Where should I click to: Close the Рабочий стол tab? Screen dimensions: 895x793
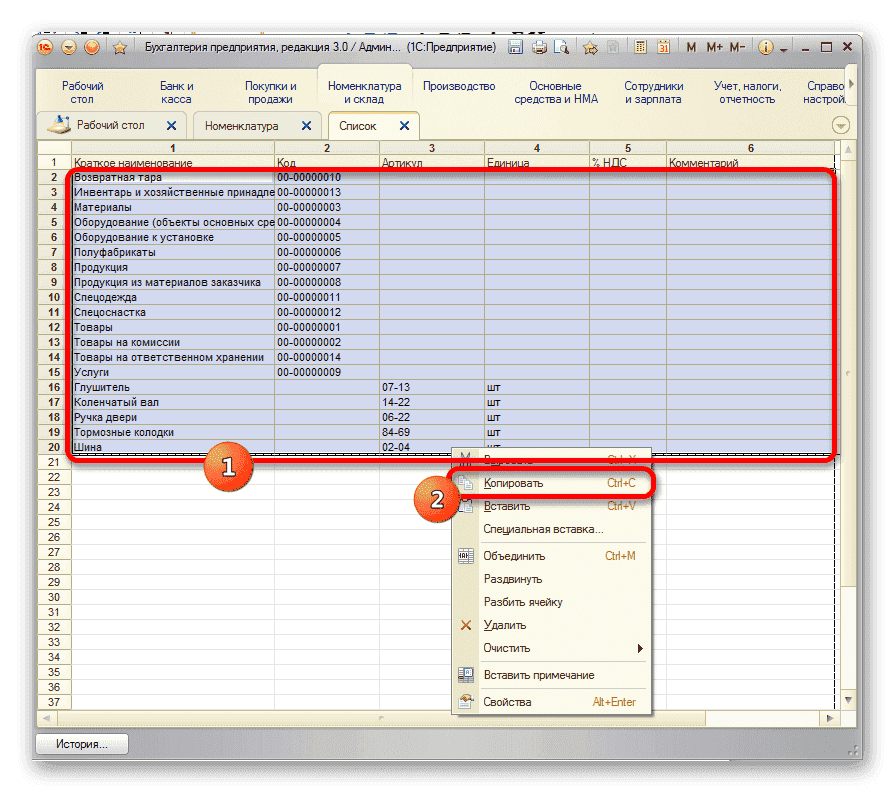click(172, 126)
